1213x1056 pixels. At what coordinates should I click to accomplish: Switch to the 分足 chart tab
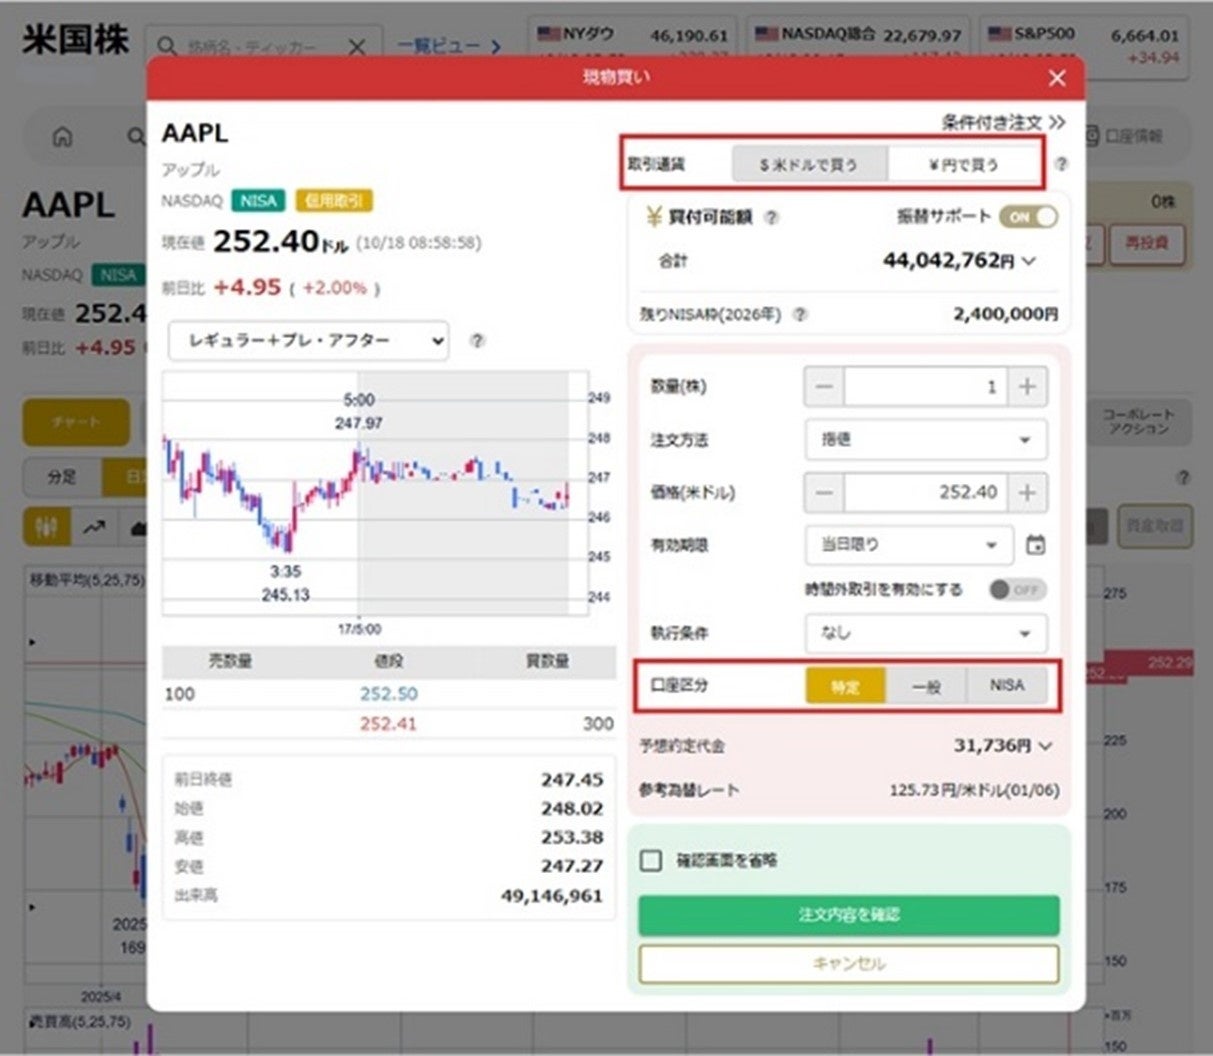[x=63, y=478]
